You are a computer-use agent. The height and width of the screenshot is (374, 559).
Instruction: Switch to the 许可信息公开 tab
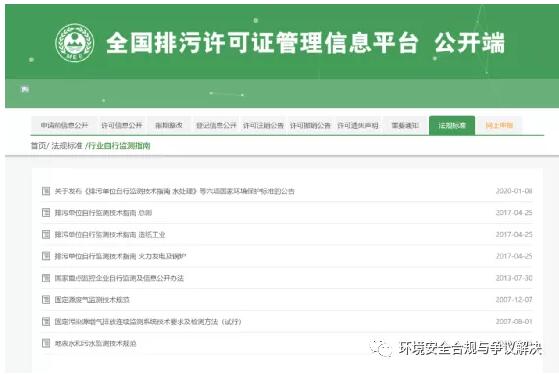[122, 125]
